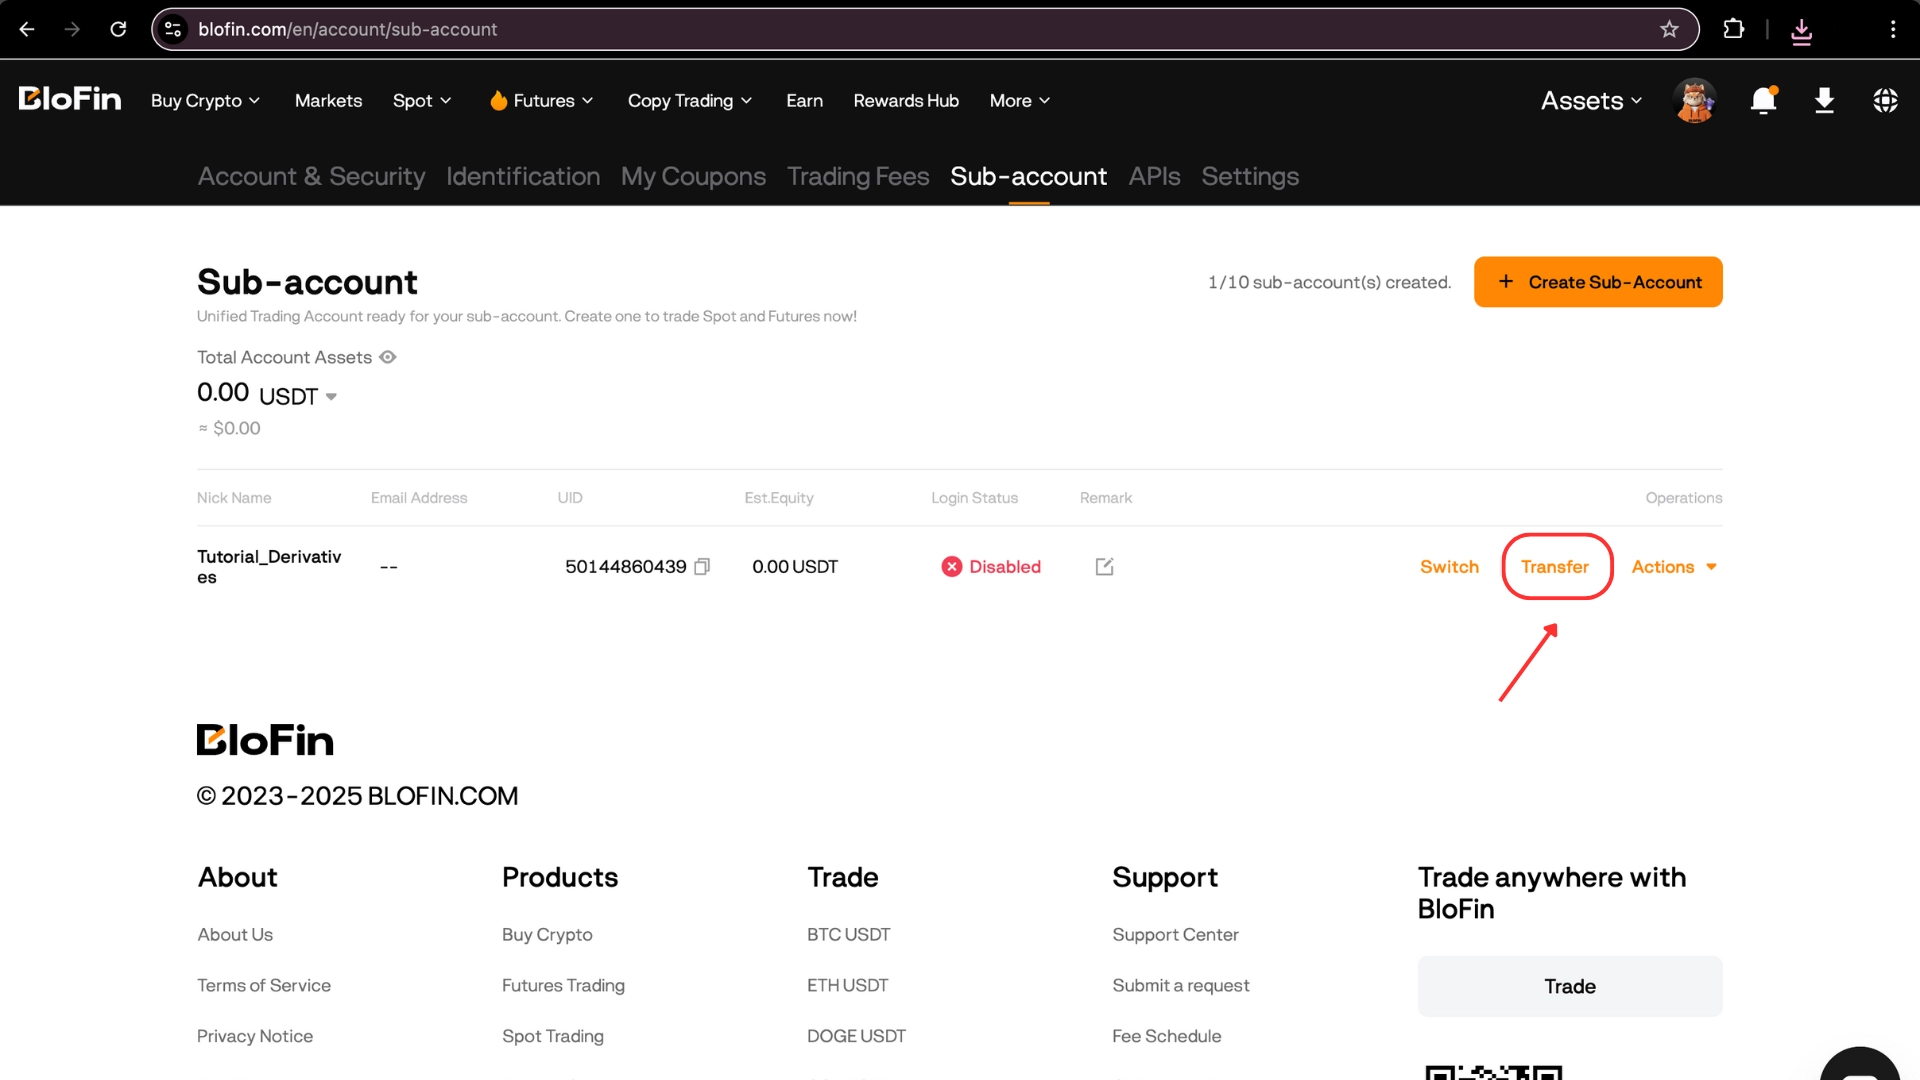This screenshot has width=1920, height=1080.
Task: Open Rewards Hub
Action: click(x=906, y=101)
